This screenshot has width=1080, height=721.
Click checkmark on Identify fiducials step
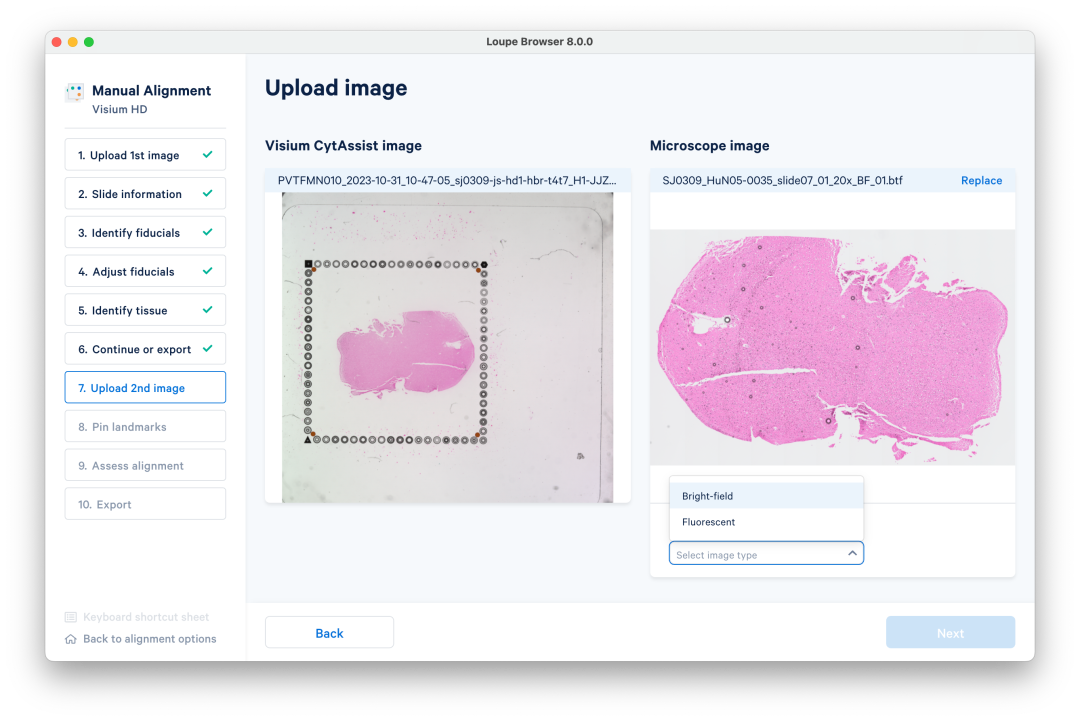[207, 233]
